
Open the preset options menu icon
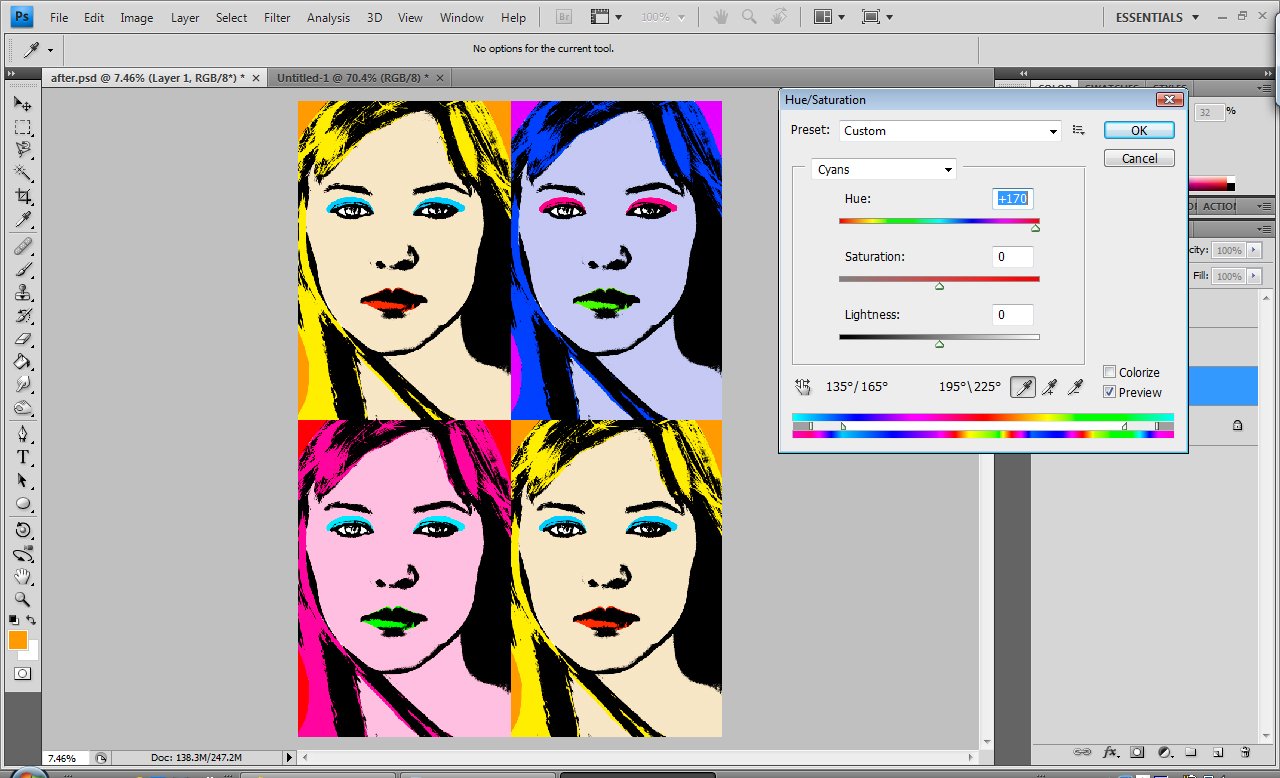1078,130
